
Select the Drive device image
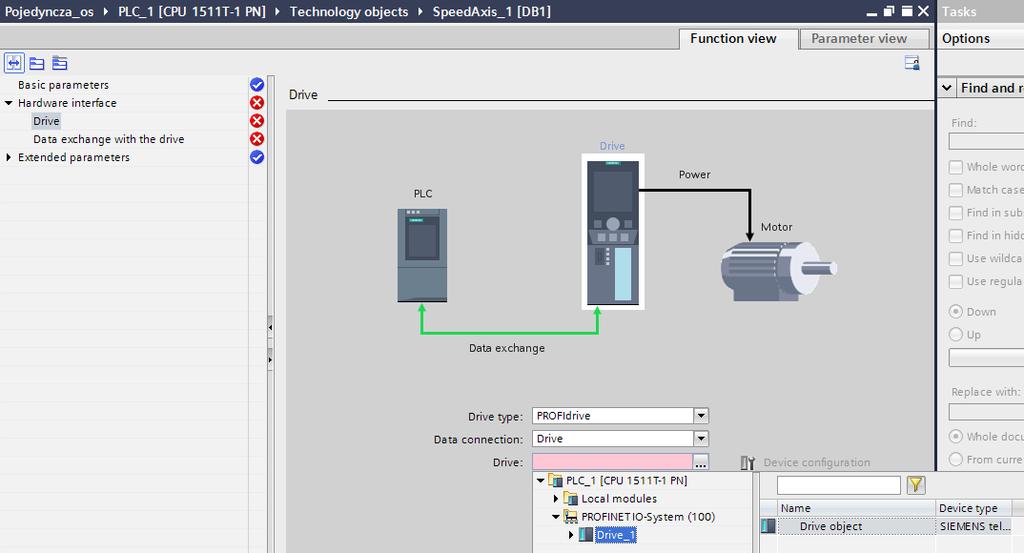[613, 232]
